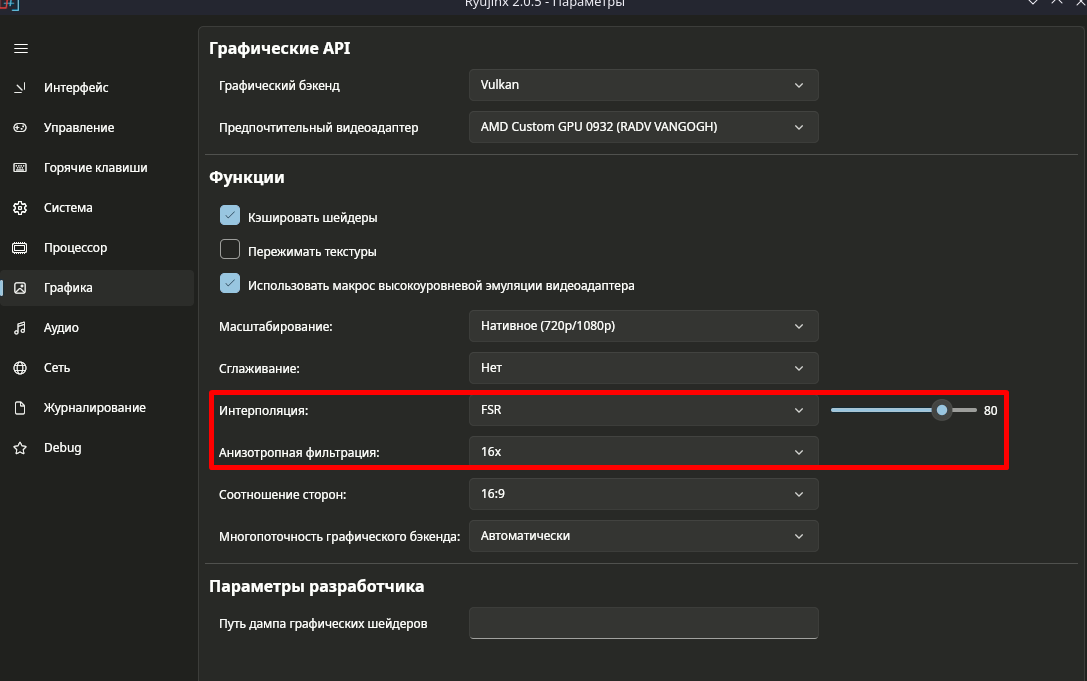Open the Графический бэкенд Vulkan dropdown
The width and height of the screenshot is (1087, 681).
pos(643,86)
